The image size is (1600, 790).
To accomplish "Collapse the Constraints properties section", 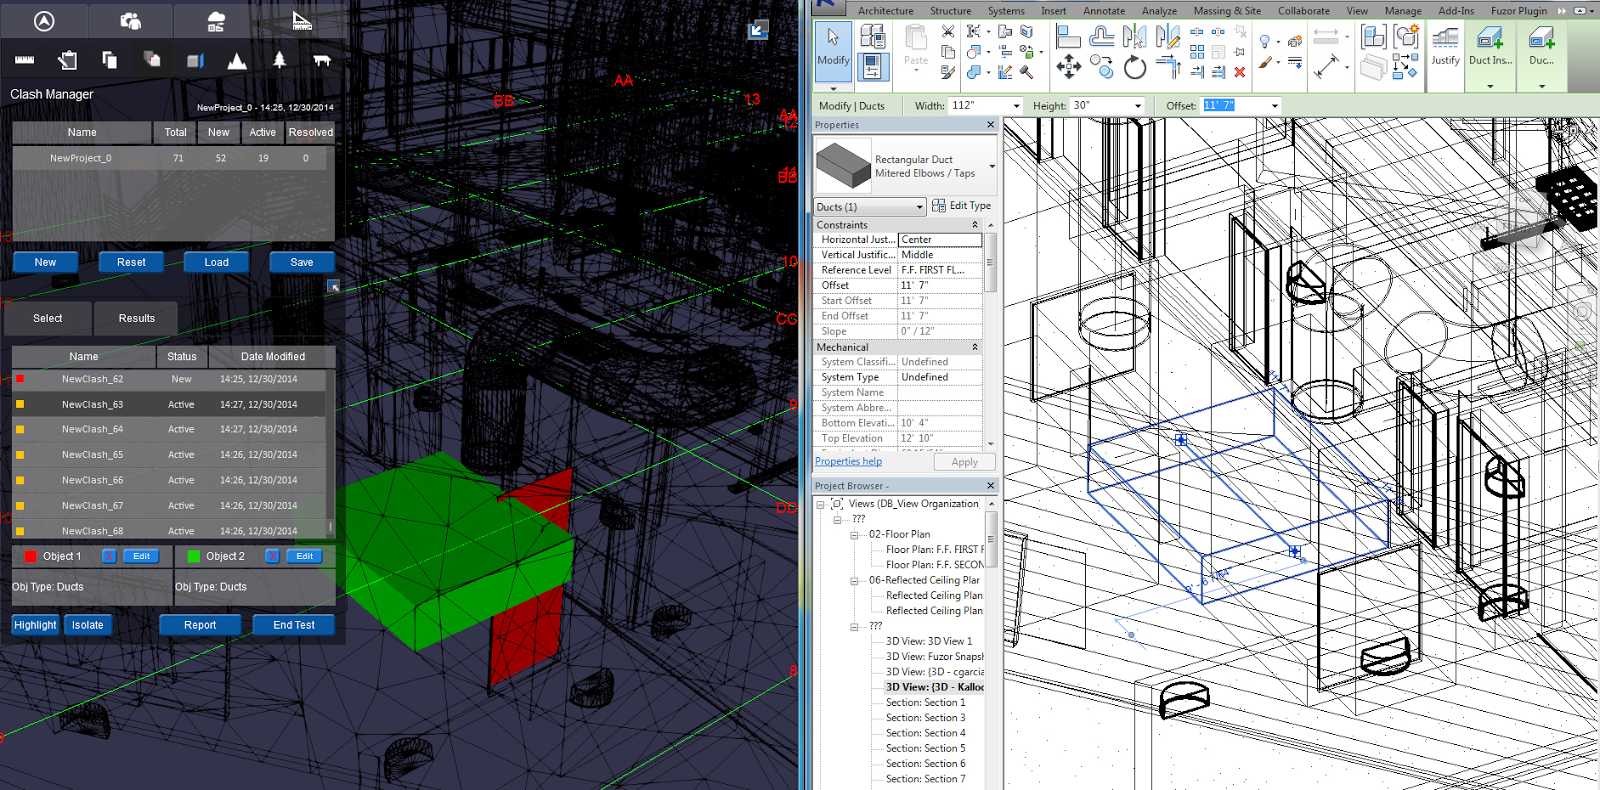I will click(x=975, y=225).
